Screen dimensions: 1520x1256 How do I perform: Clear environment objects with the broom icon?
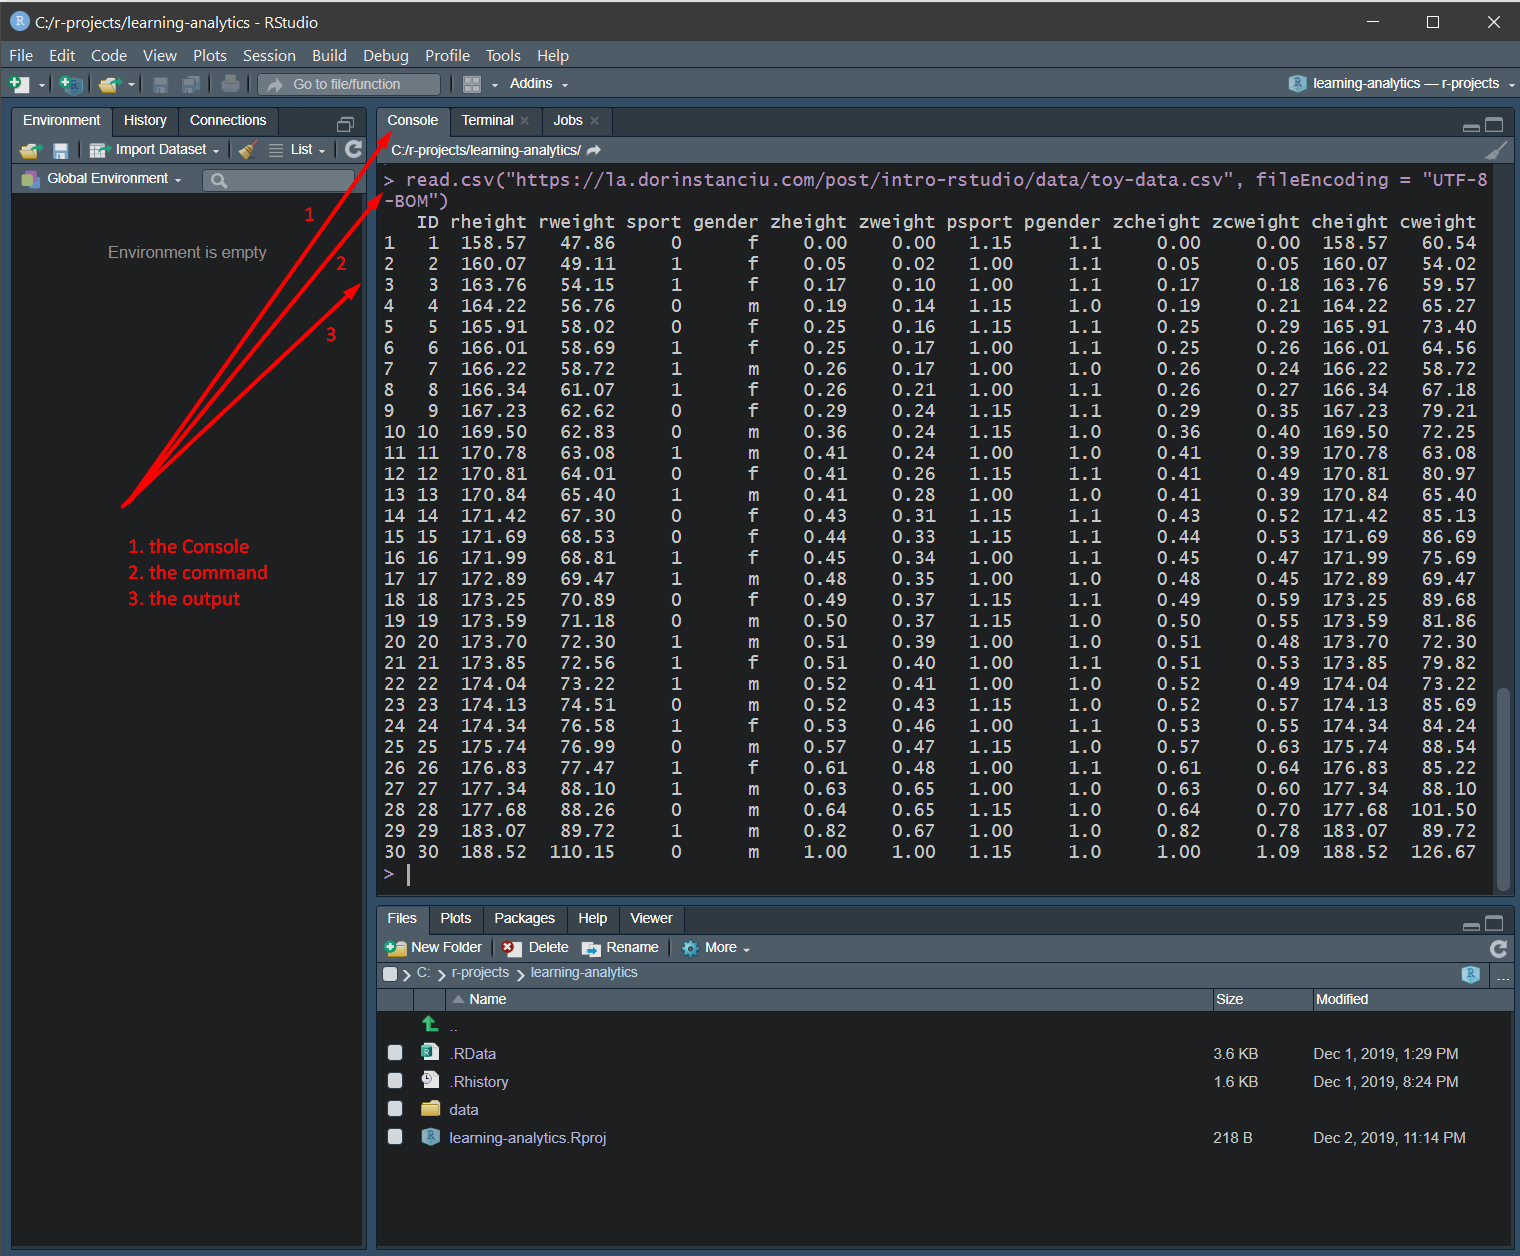[248, 150]
